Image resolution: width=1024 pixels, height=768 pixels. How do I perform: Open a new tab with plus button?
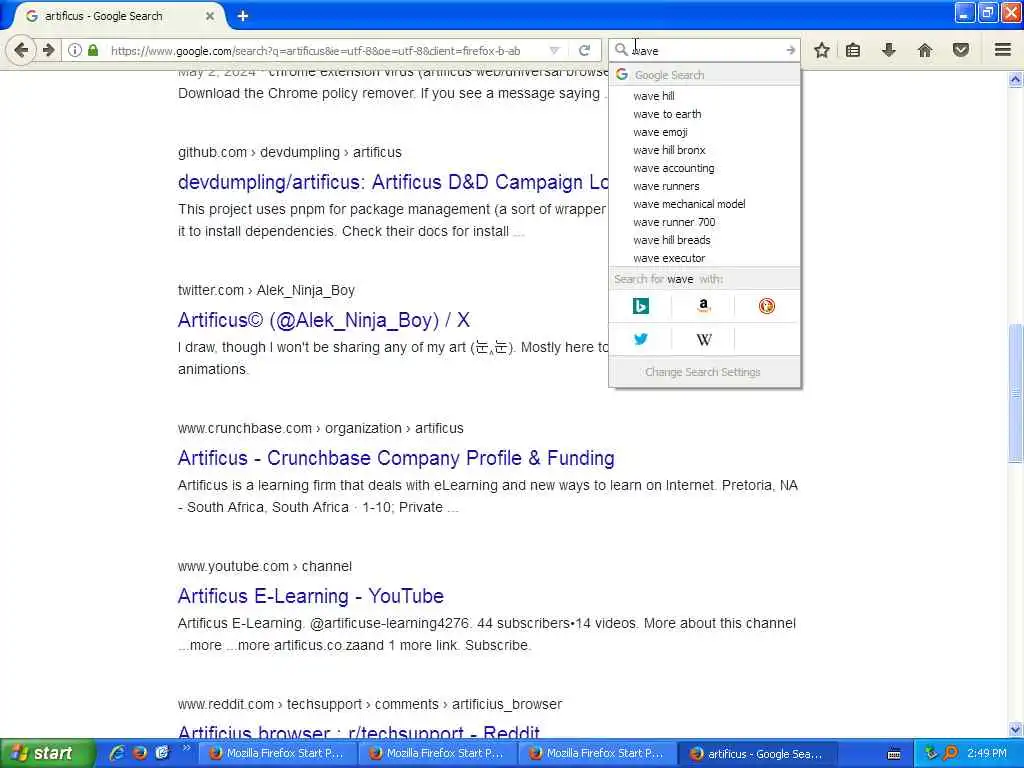point(243,16)
